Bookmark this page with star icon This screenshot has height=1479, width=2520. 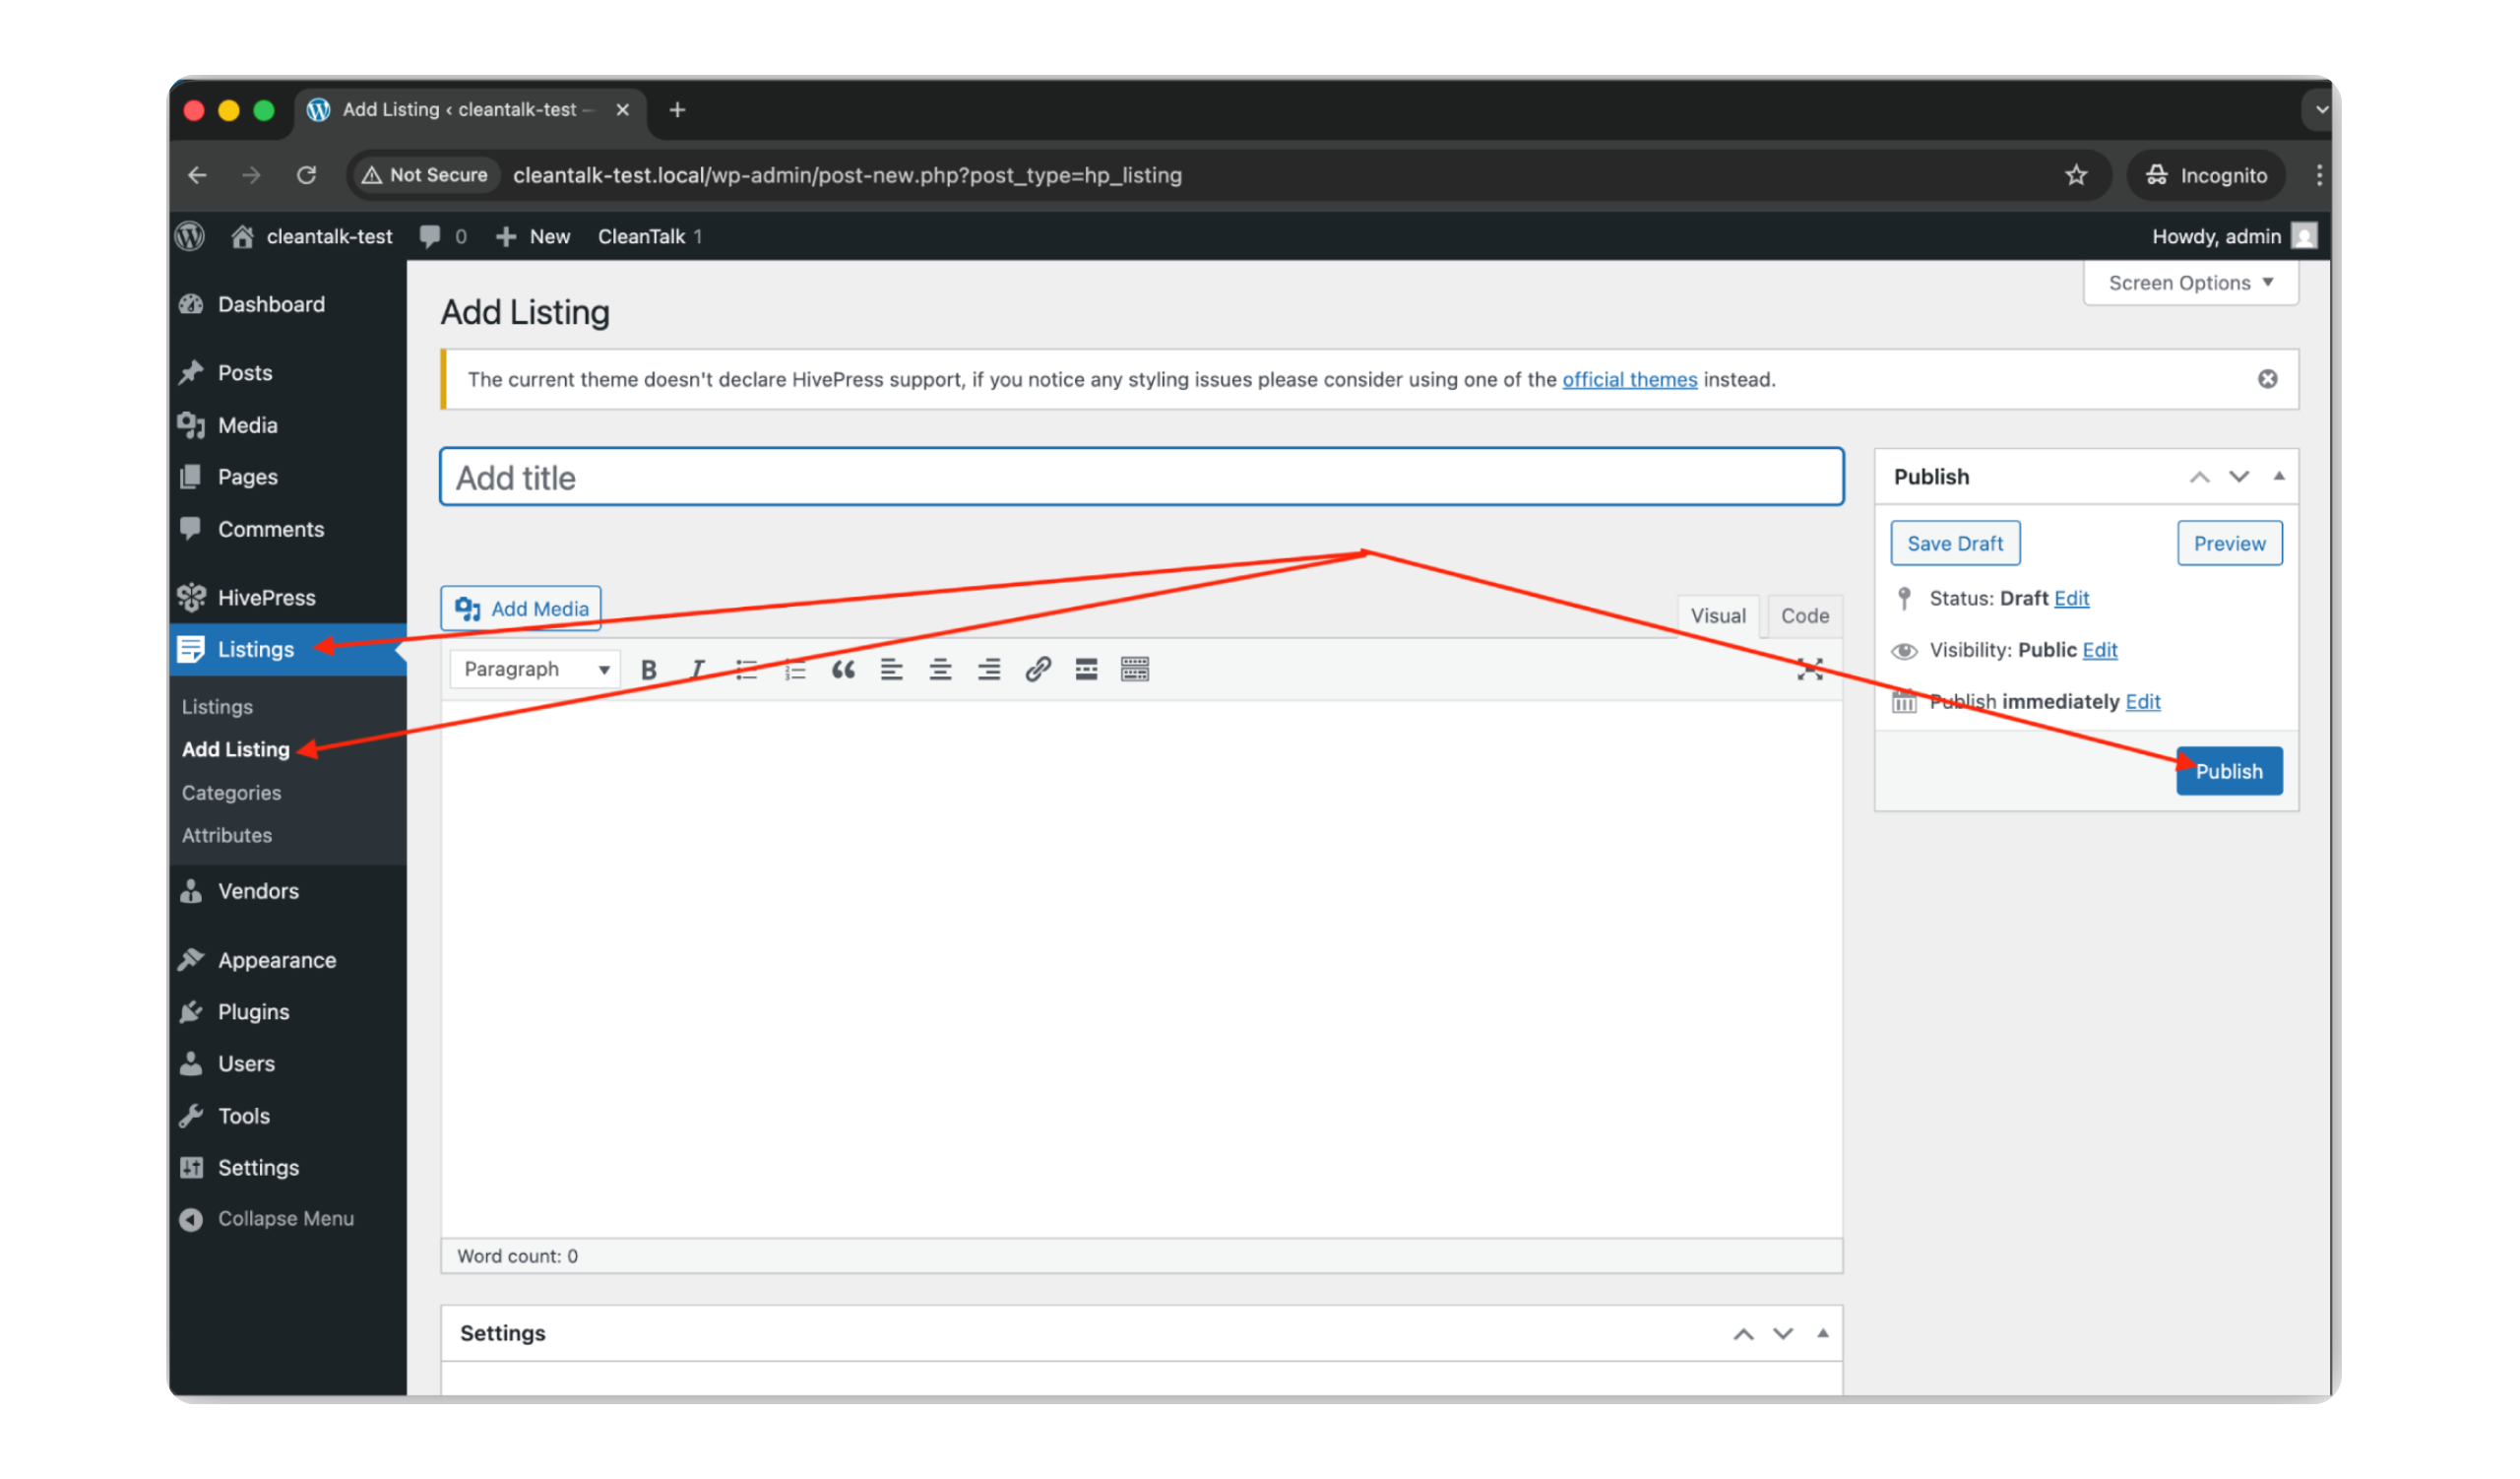click(2076, 175)
